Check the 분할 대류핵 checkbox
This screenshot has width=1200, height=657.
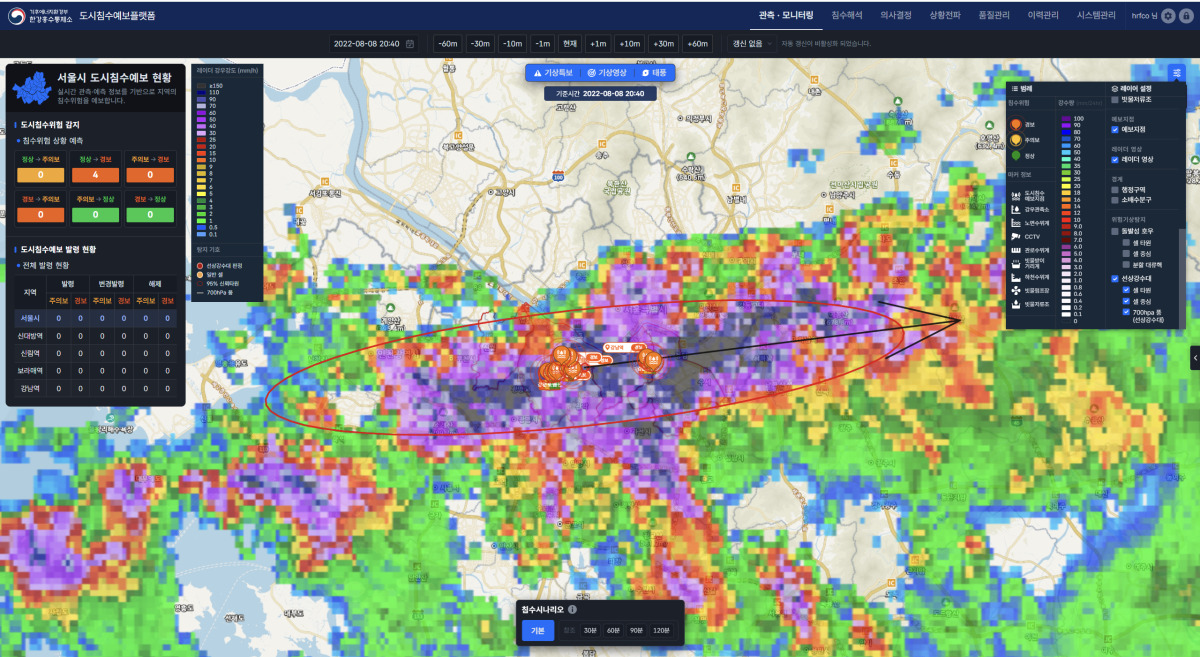1126,264
